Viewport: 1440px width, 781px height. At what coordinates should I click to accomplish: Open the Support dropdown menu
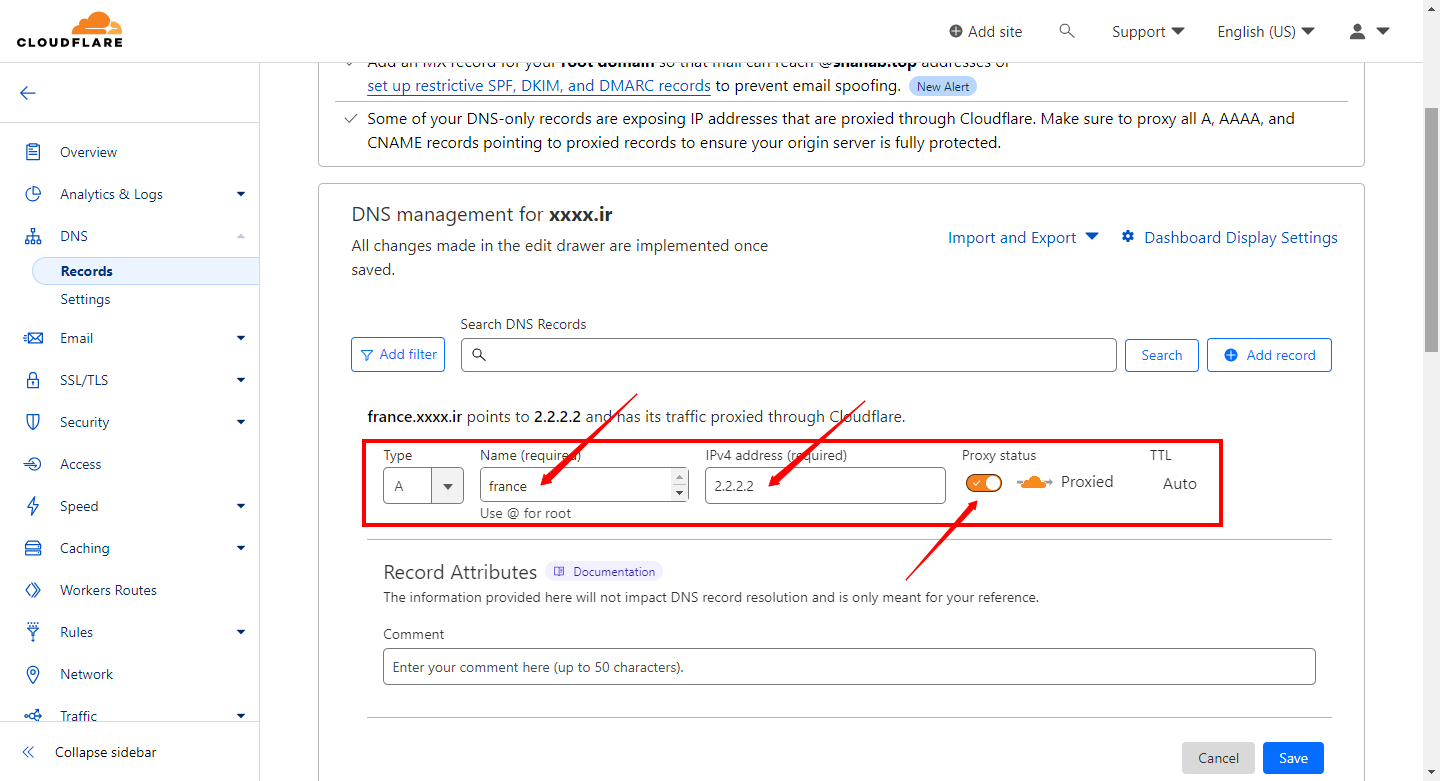click(x=1148, y=32)
